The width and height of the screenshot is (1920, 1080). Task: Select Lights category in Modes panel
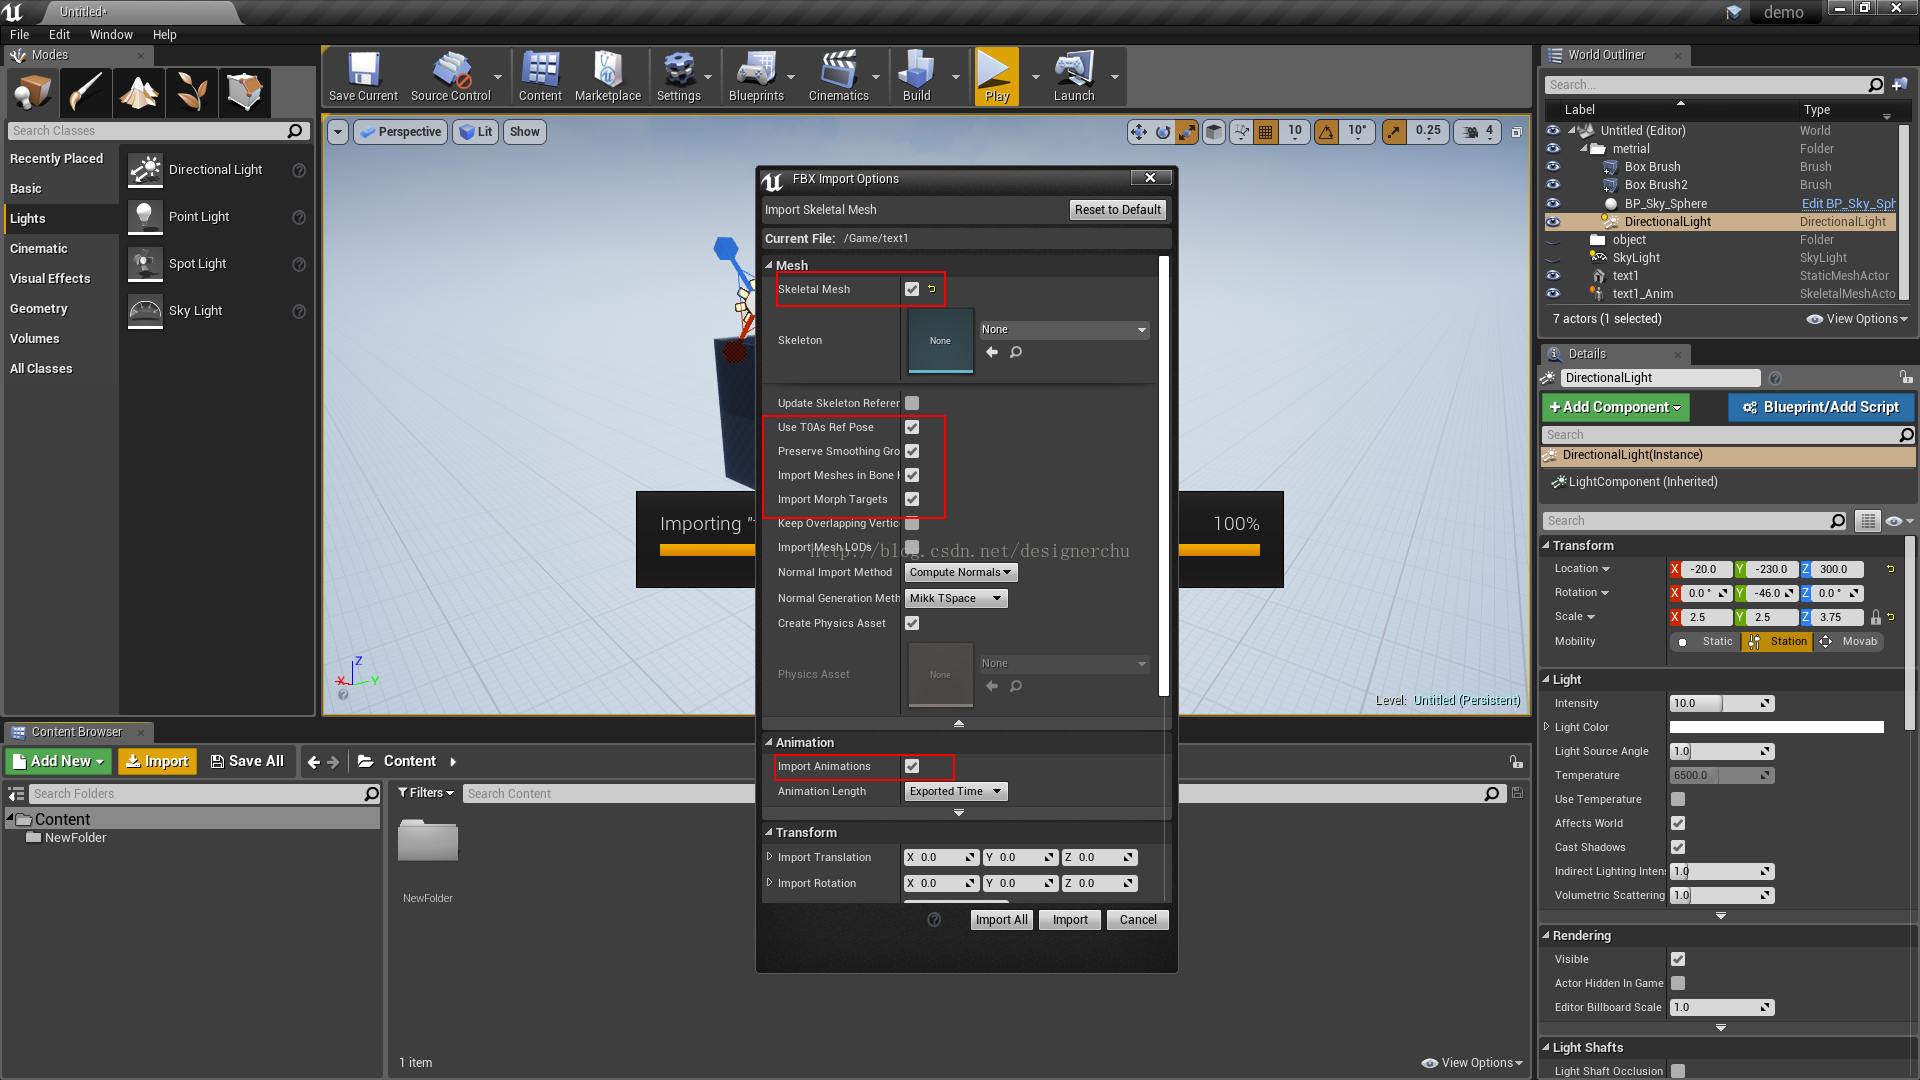pyautogui.click(x=61, y=219)
